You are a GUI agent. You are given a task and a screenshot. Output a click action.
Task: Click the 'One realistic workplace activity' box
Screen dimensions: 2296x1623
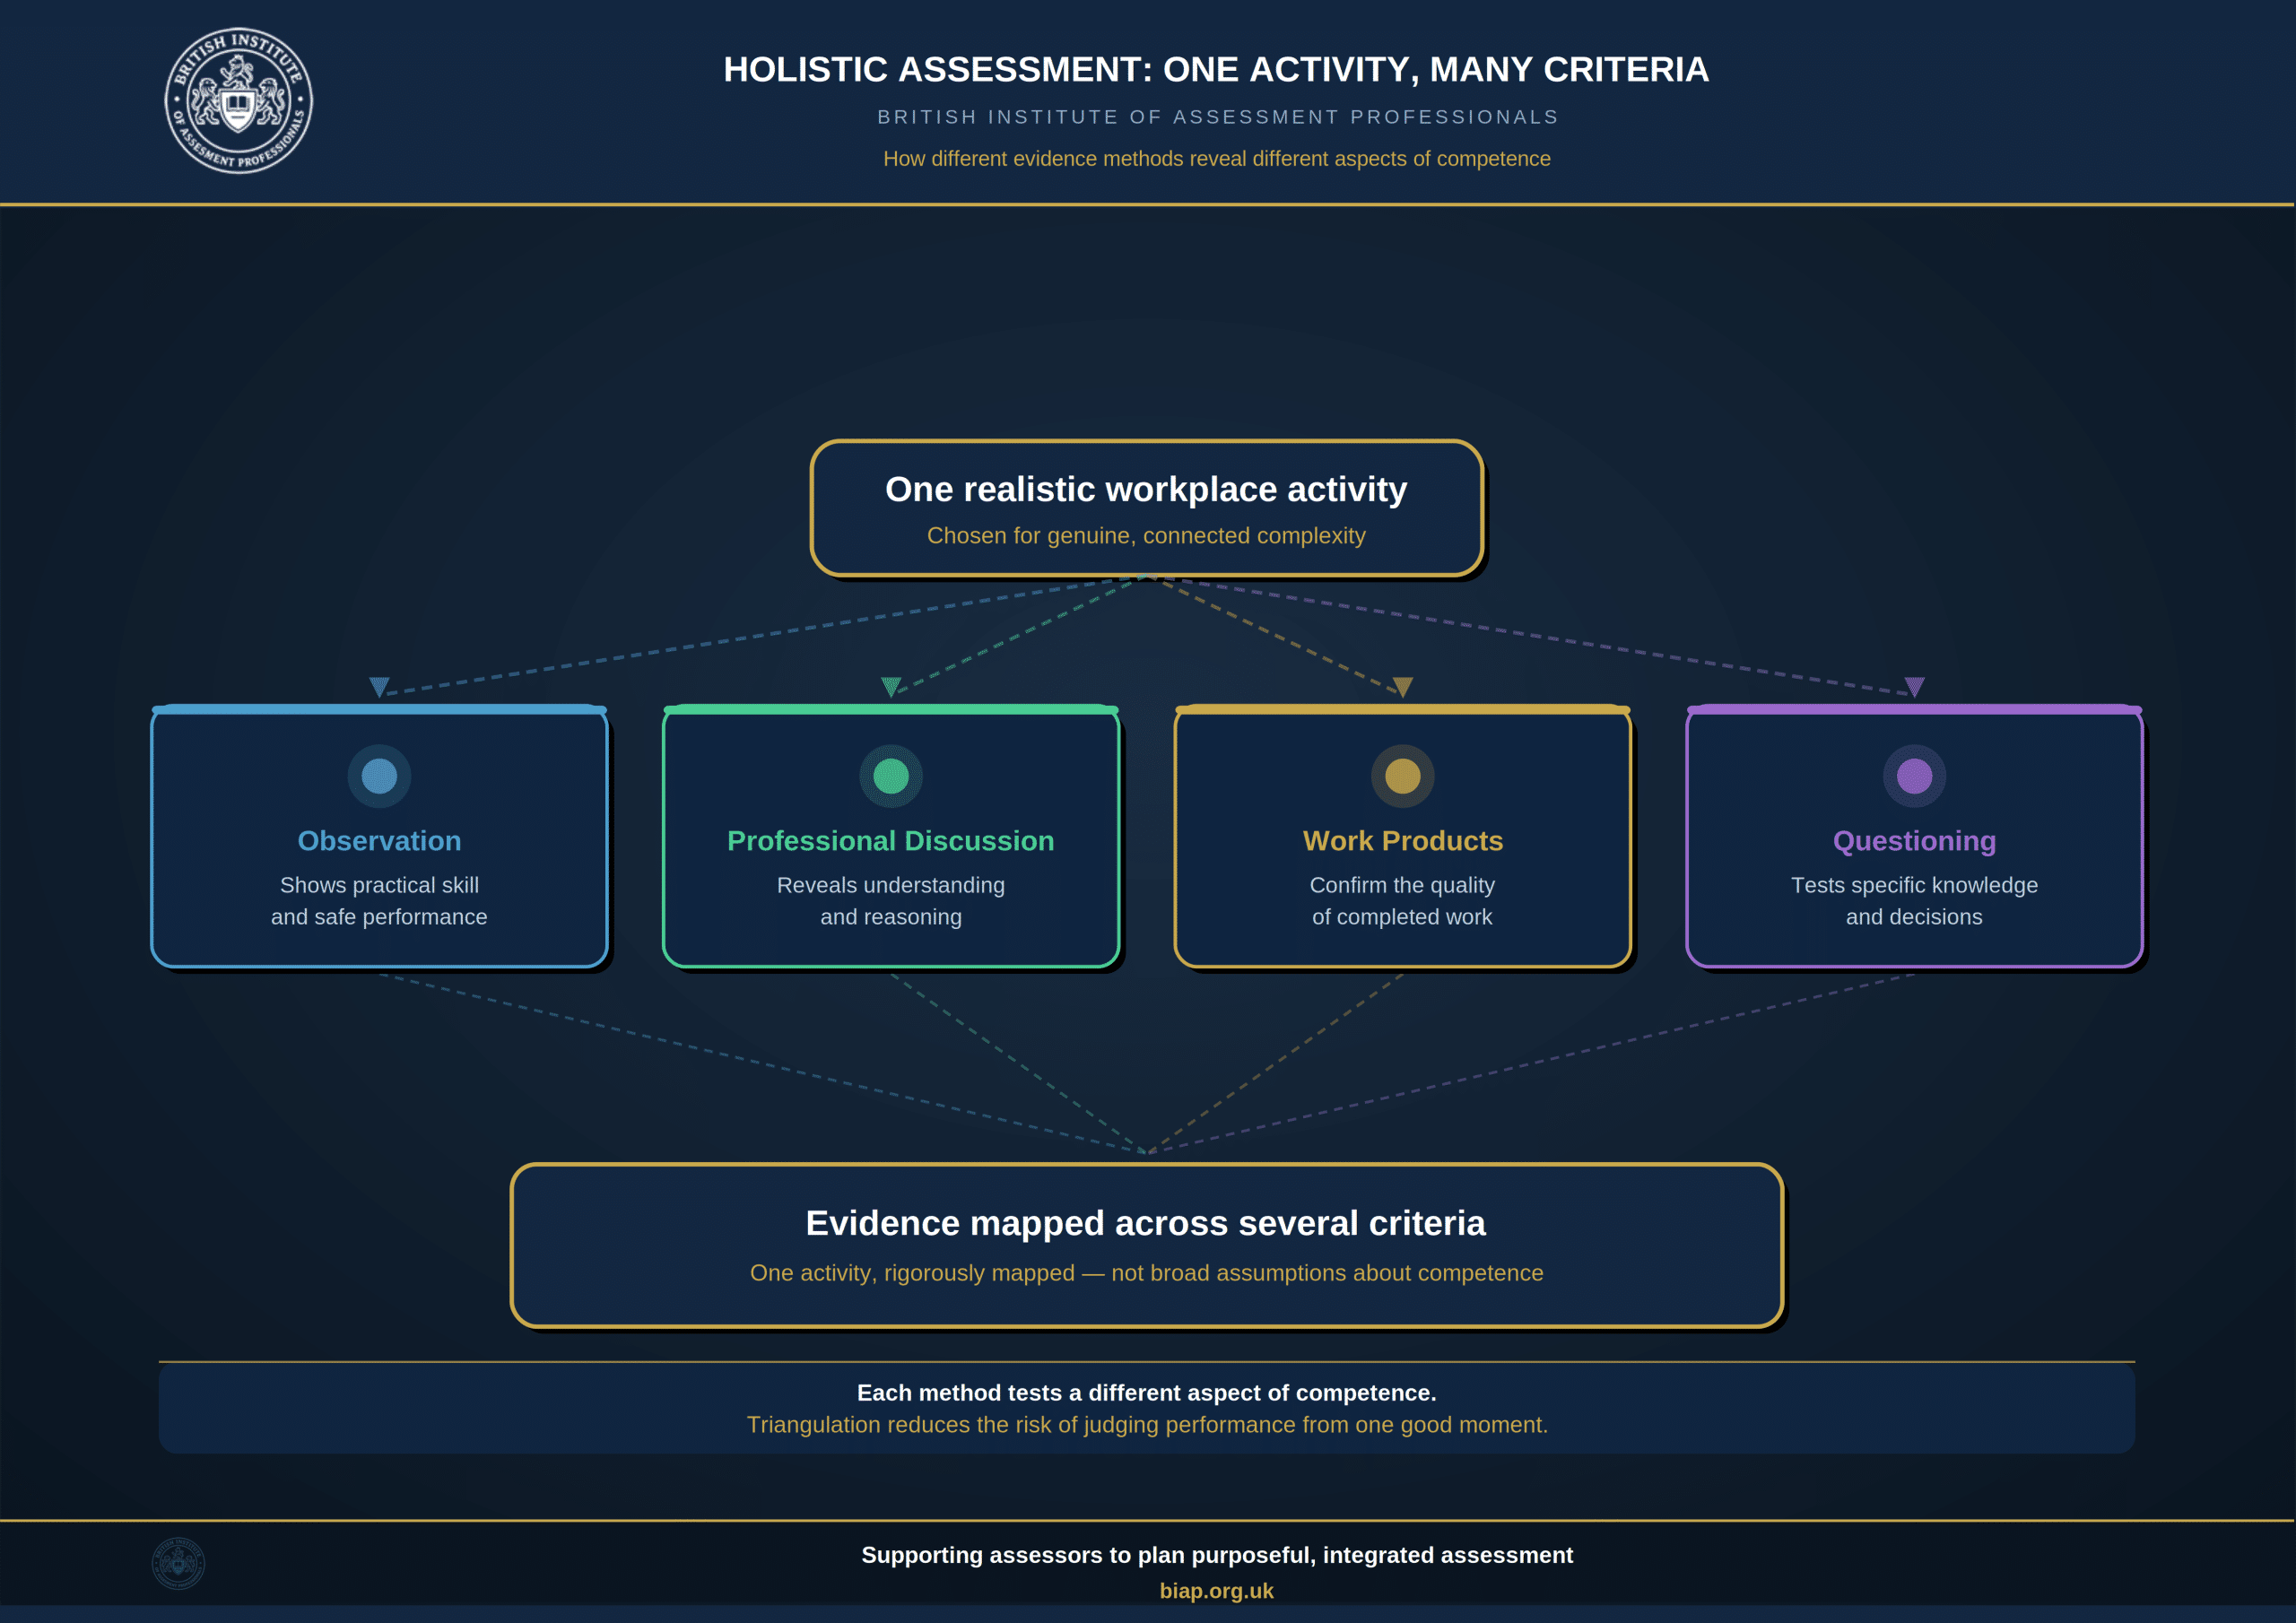pos(1147,508)
